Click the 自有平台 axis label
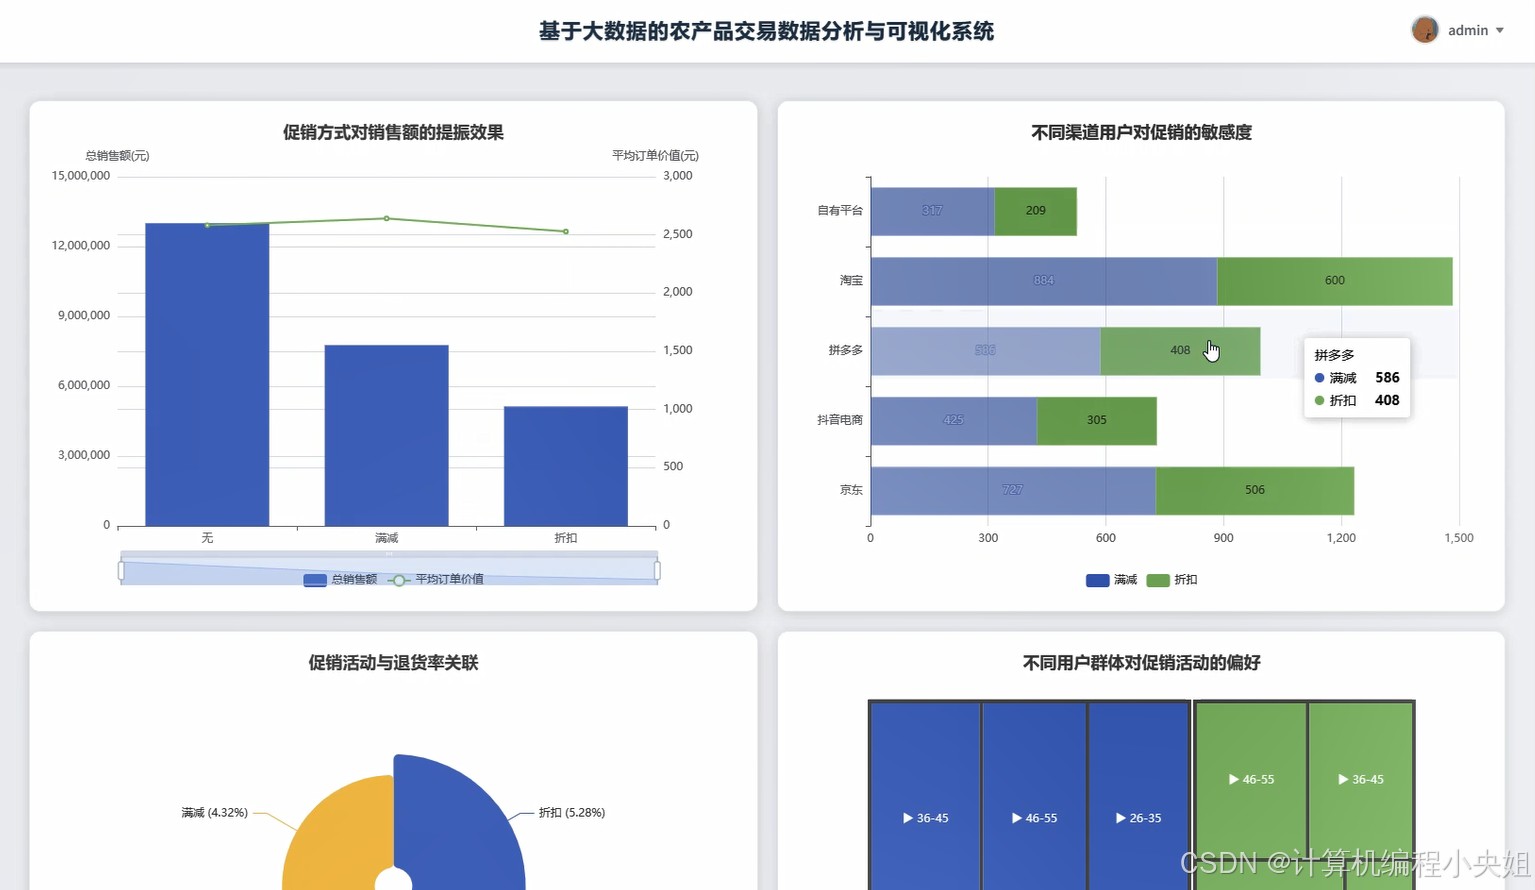 (840, 211)
